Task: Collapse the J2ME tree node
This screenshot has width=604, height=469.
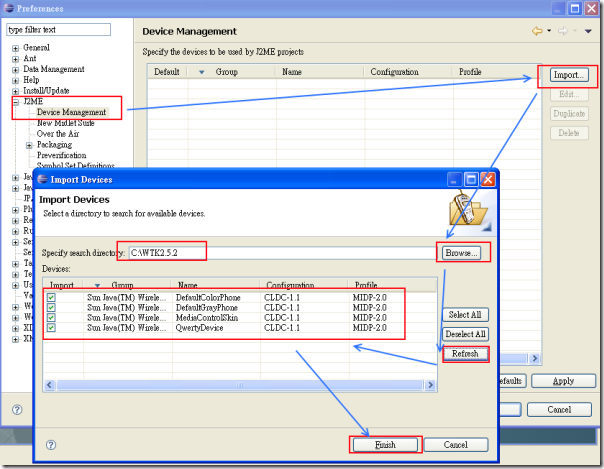Action: click(x=15, y=102)
